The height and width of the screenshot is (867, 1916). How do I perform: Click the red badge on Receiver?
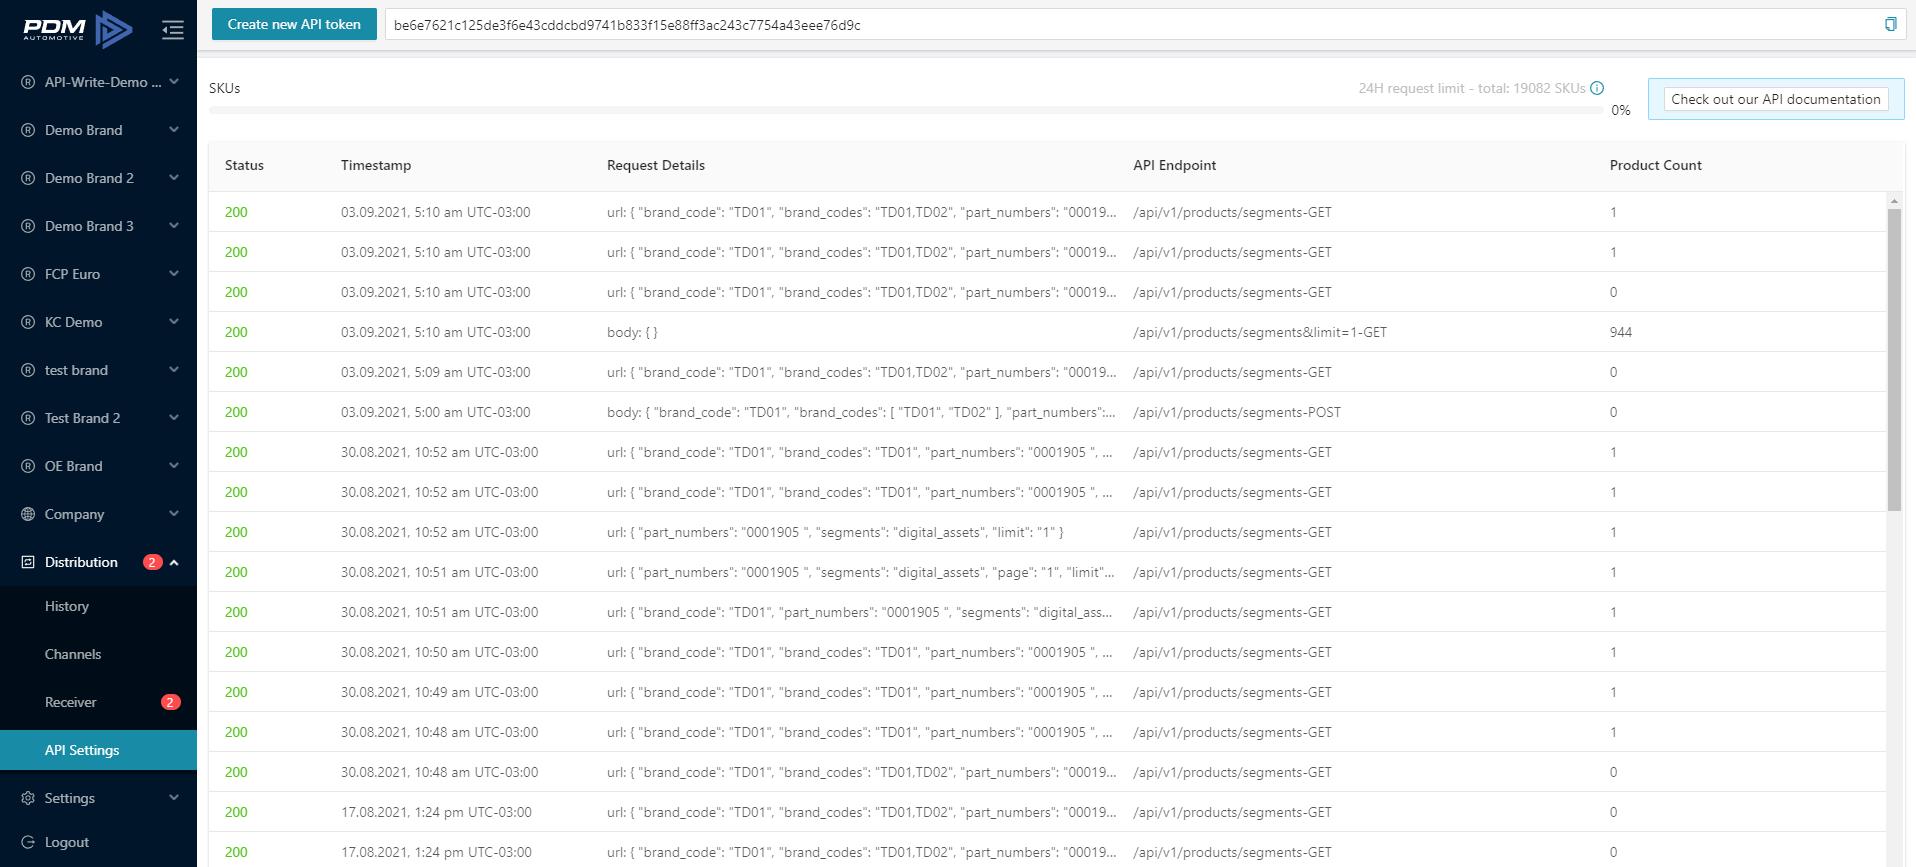tap(171, 702)
